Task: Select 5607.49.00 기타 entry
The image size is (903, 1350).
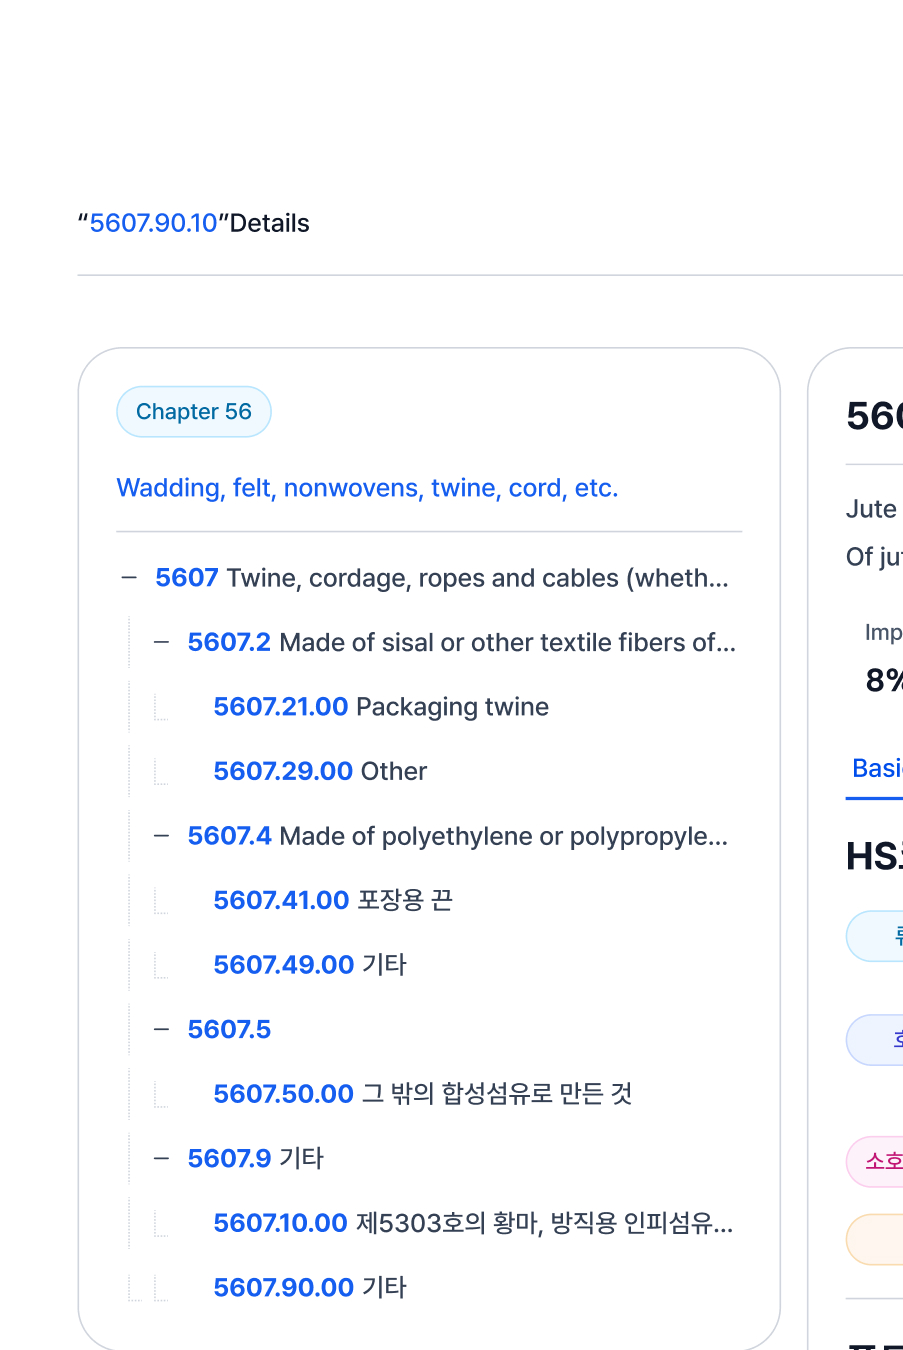Action: pyautogui.click(x=309, y=965)
